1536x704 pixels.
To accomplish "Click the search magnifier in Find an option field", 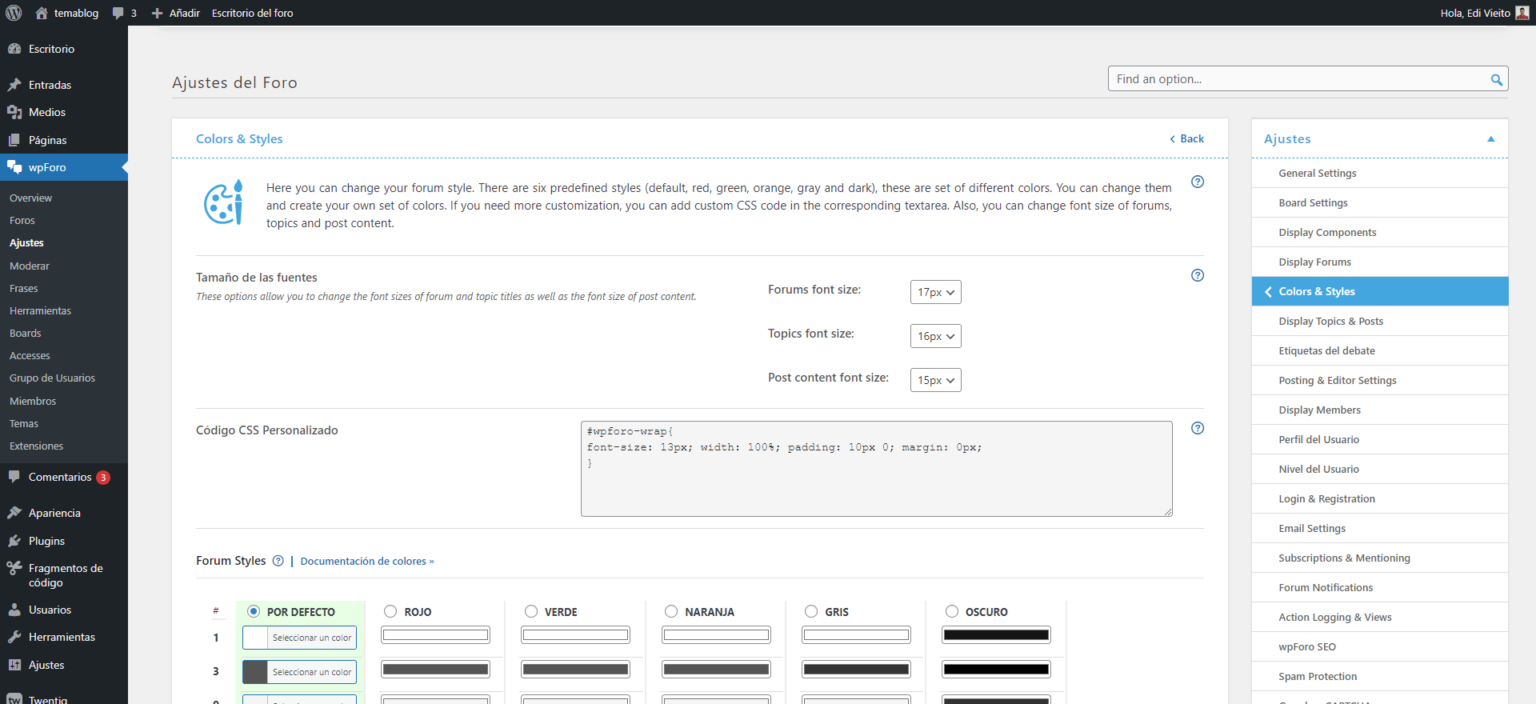I will coord(1496,78).
